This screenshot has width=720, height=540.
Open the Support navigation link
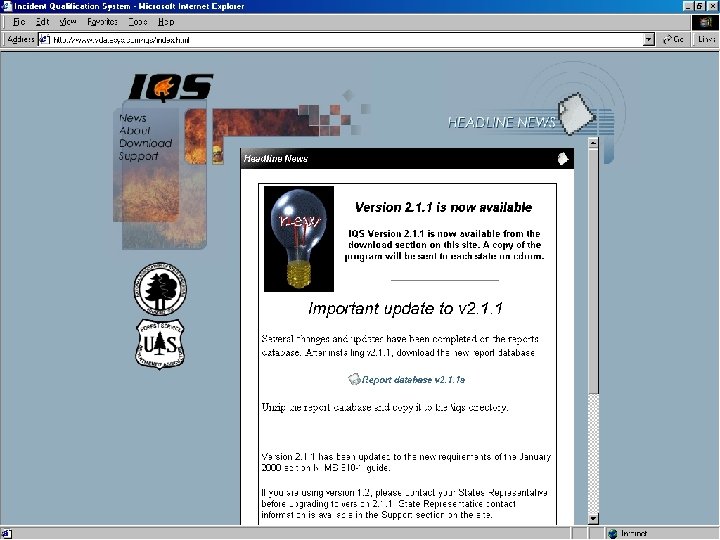pos(139,156)
